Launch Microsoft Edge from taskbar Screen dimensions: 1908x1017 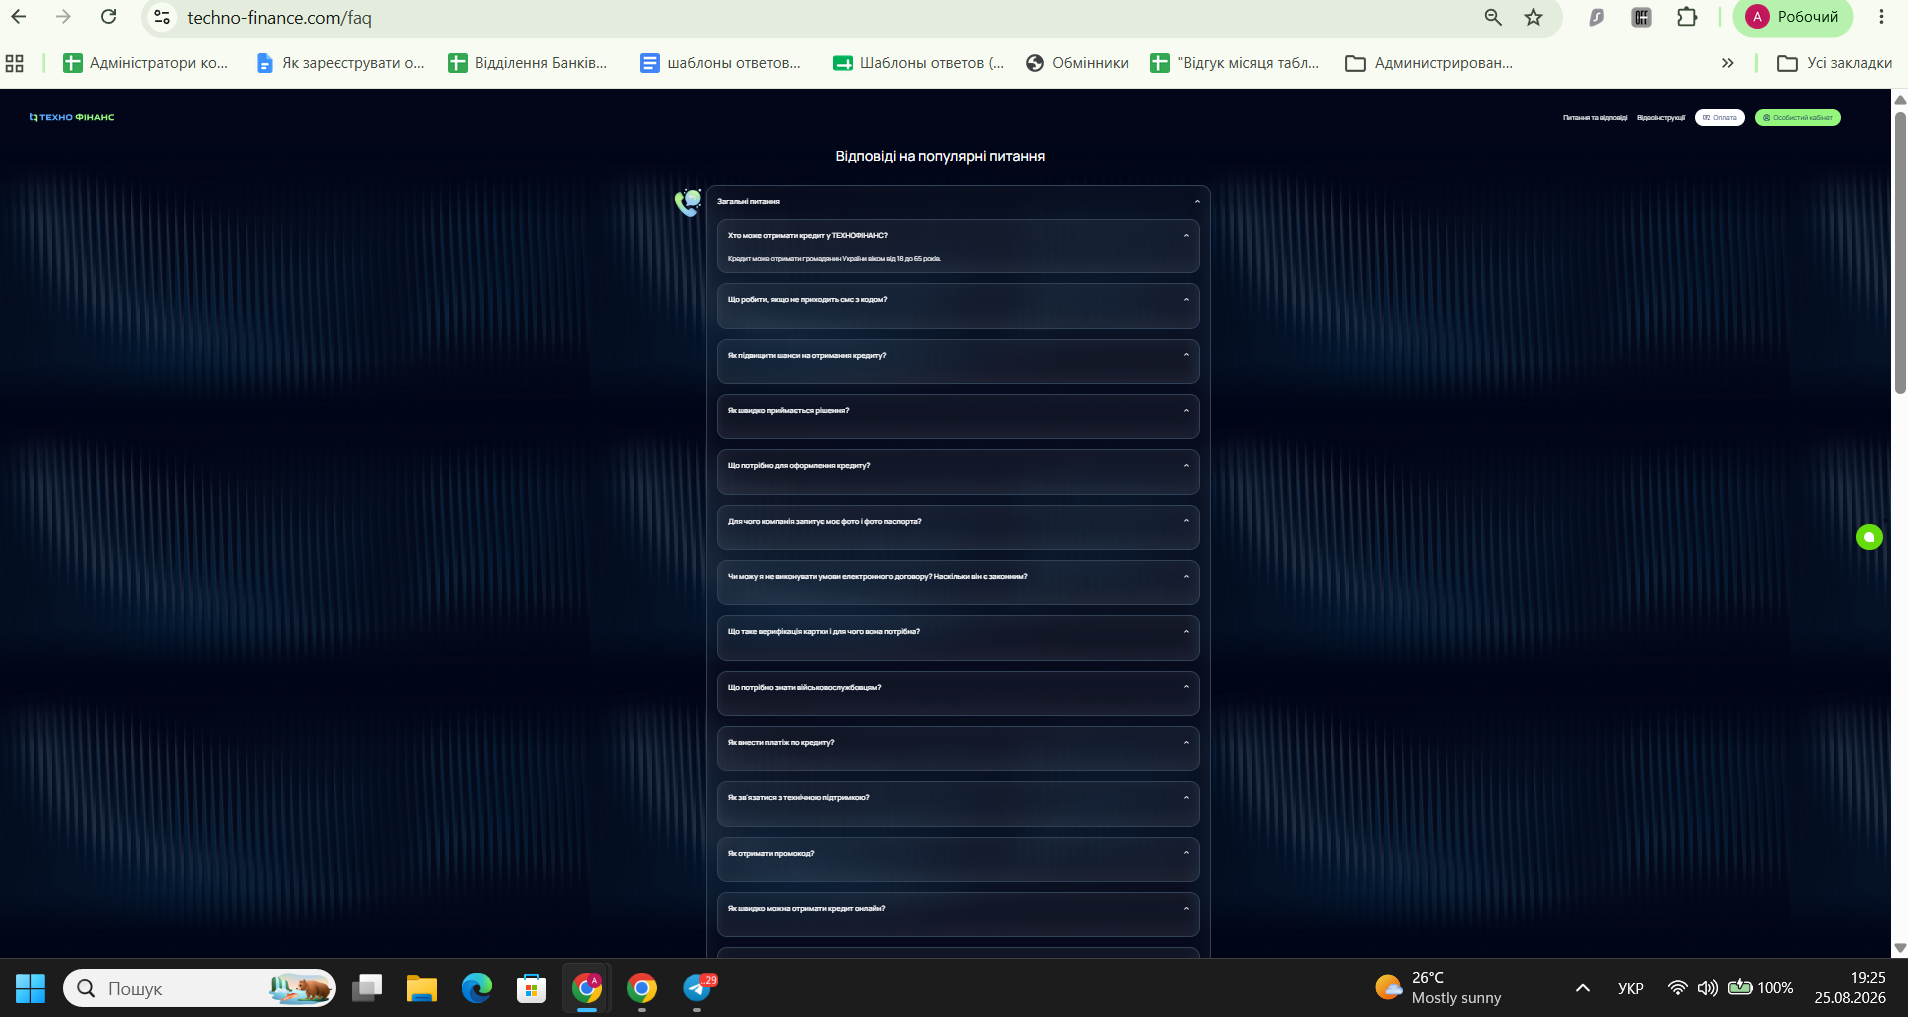[477, 988]
